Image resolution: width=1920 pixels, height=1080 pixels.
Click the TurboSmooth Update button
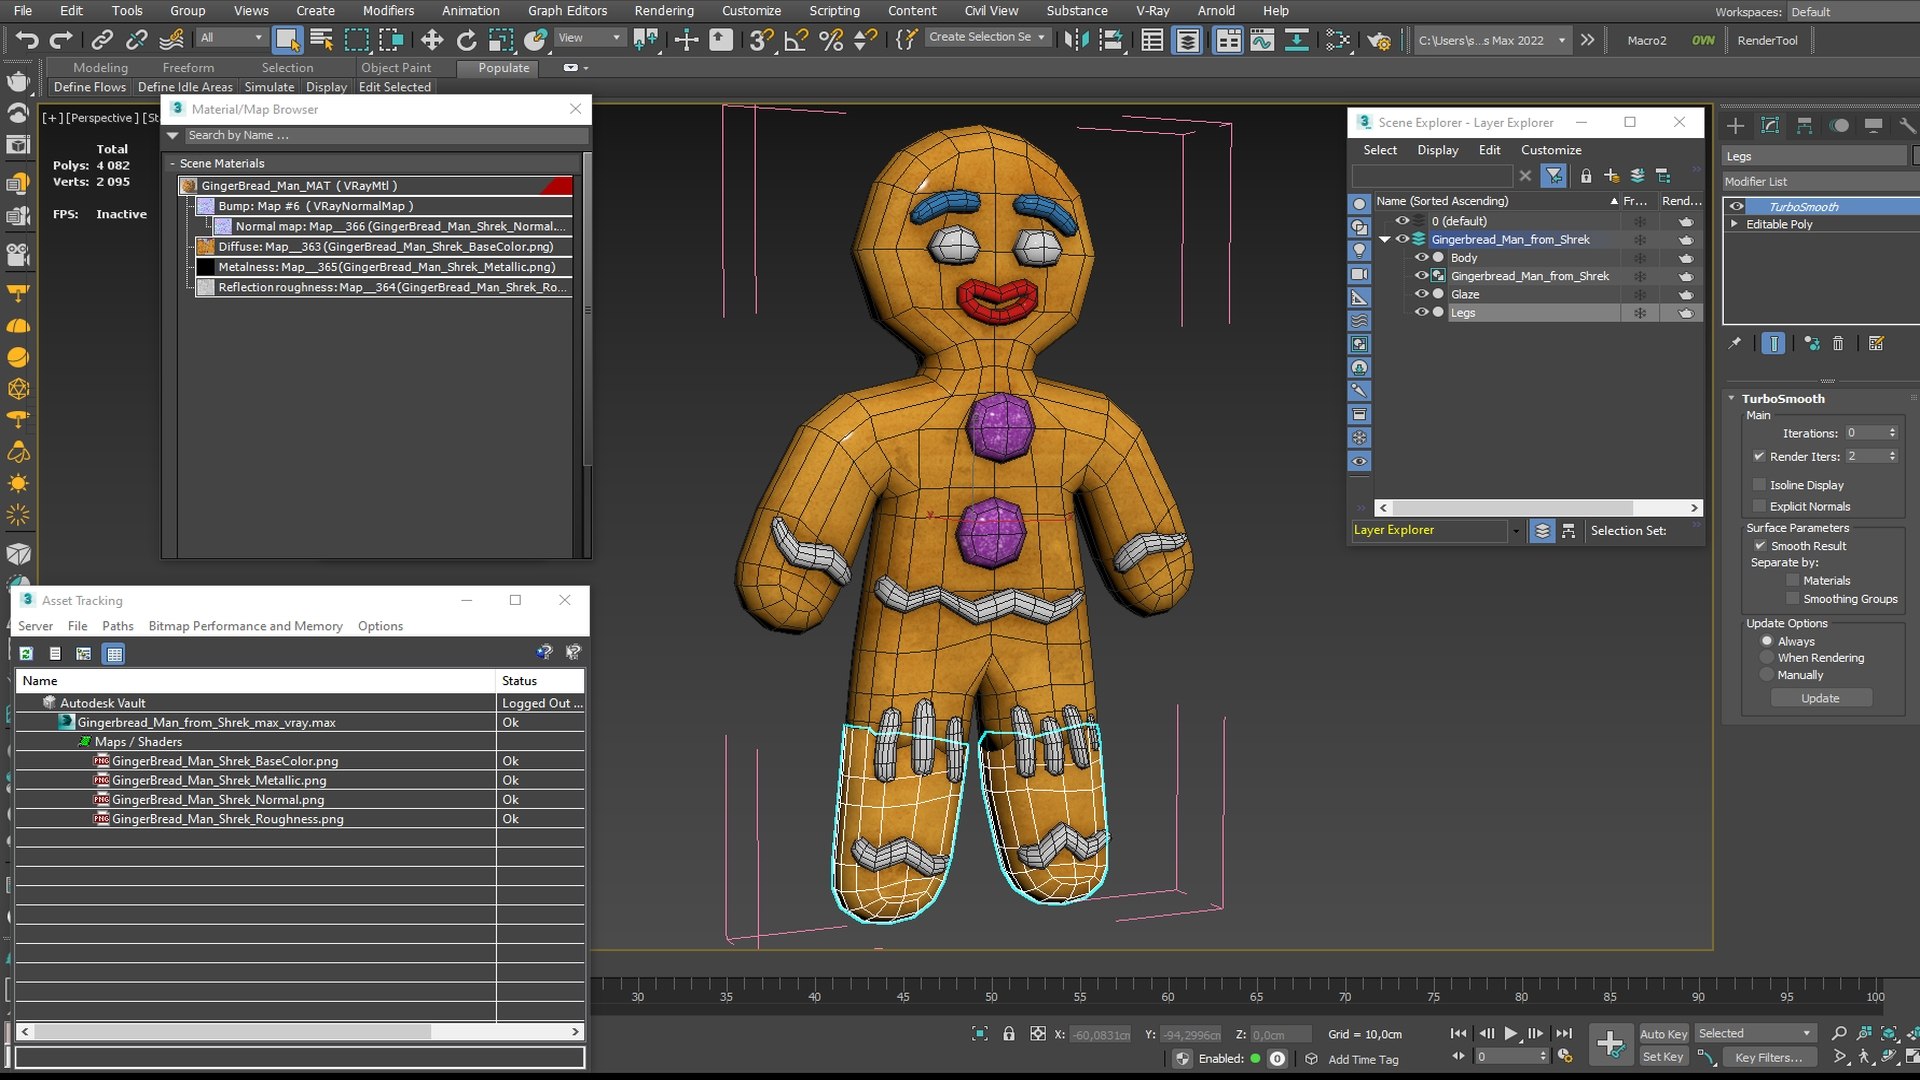(1820, 698)
